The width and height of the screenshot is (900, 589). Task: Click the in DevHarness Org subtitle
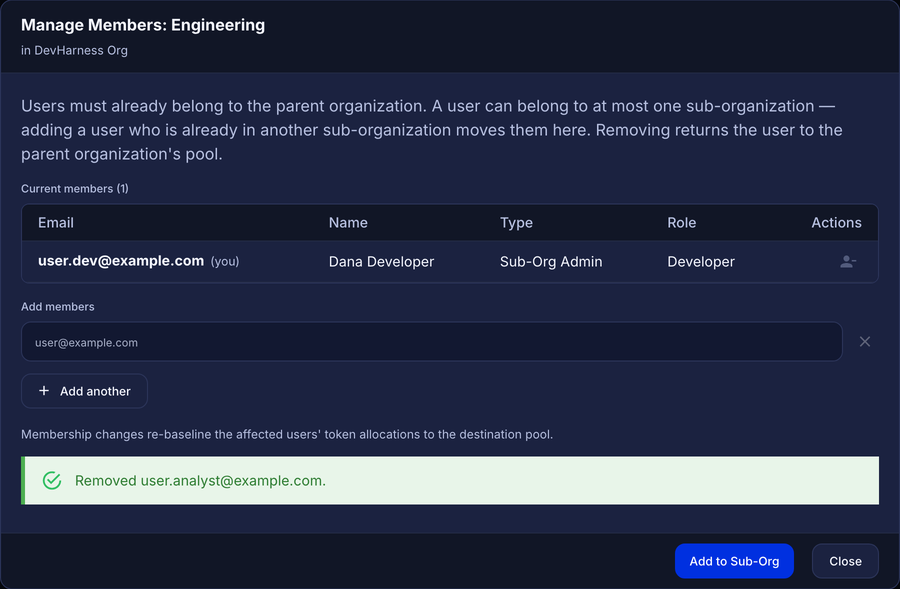coord(74,51)
